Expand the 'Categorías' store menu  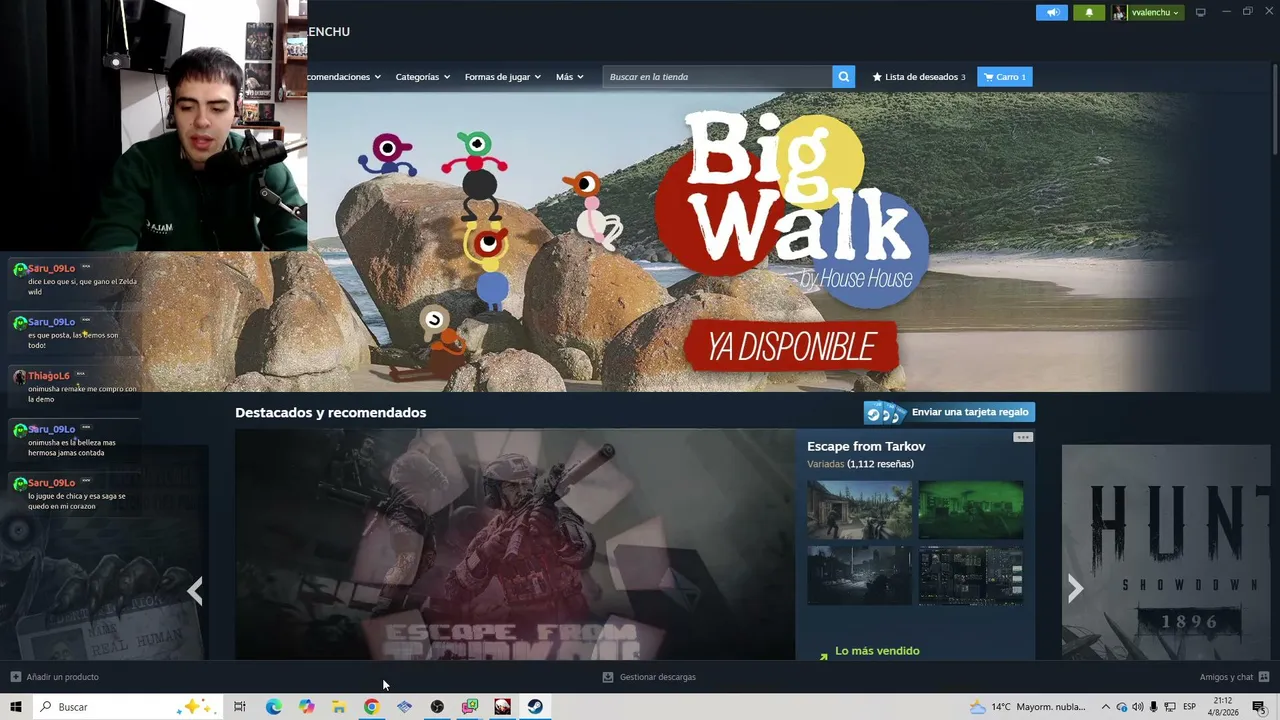click(x=423, y=77)
